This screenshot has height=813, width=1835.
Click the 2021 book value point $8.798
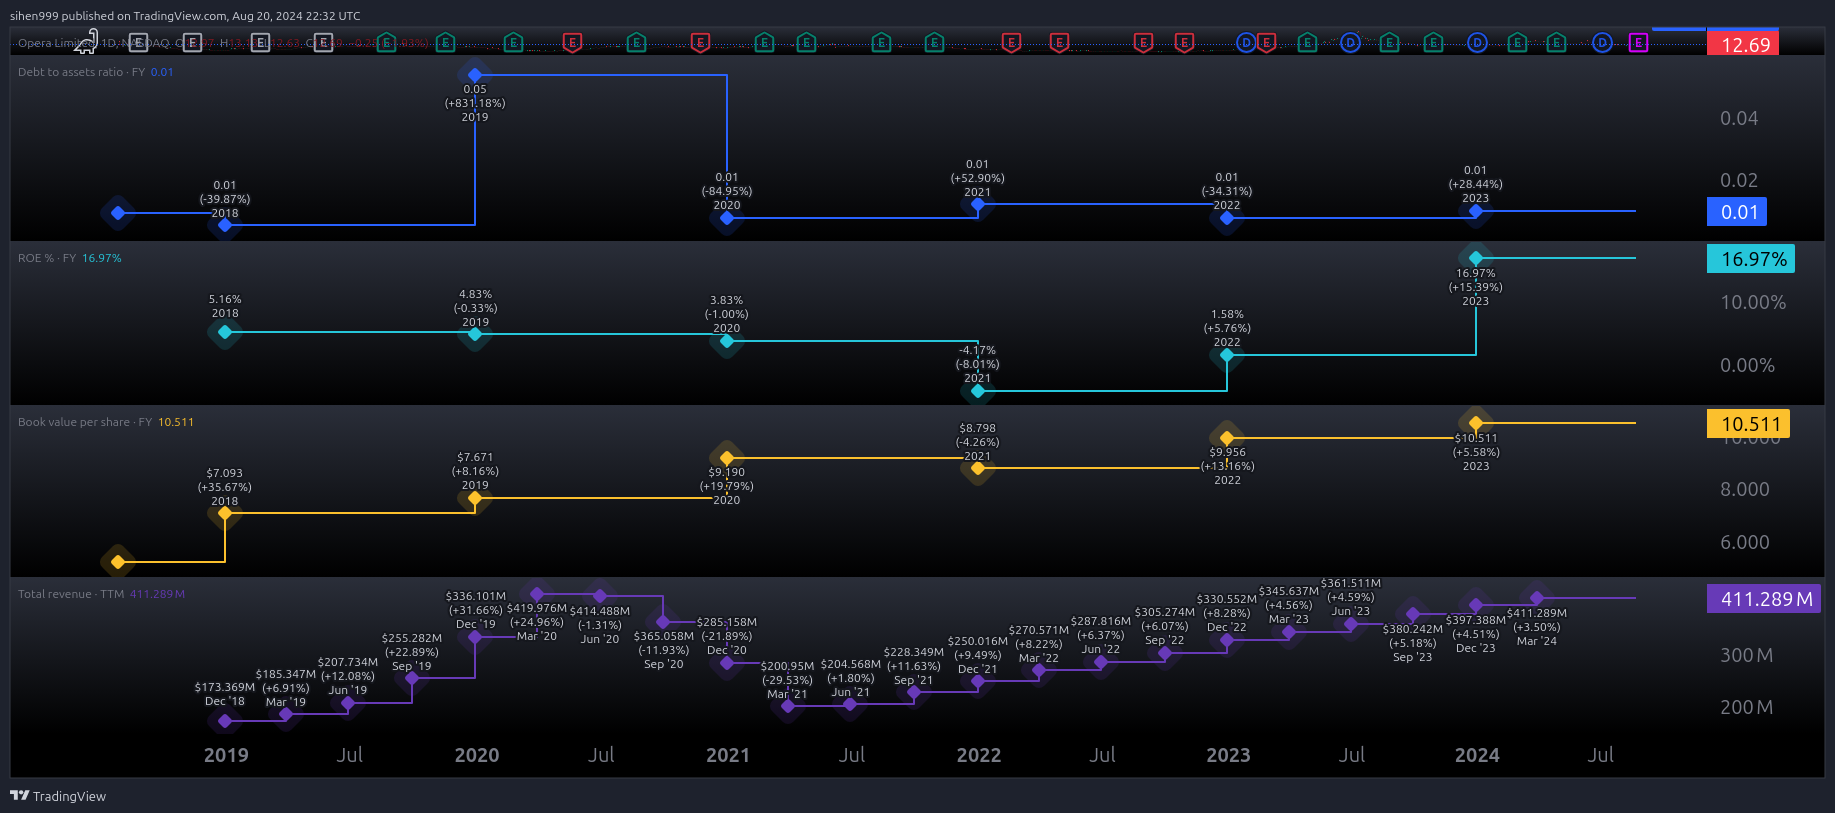point(978,468)
